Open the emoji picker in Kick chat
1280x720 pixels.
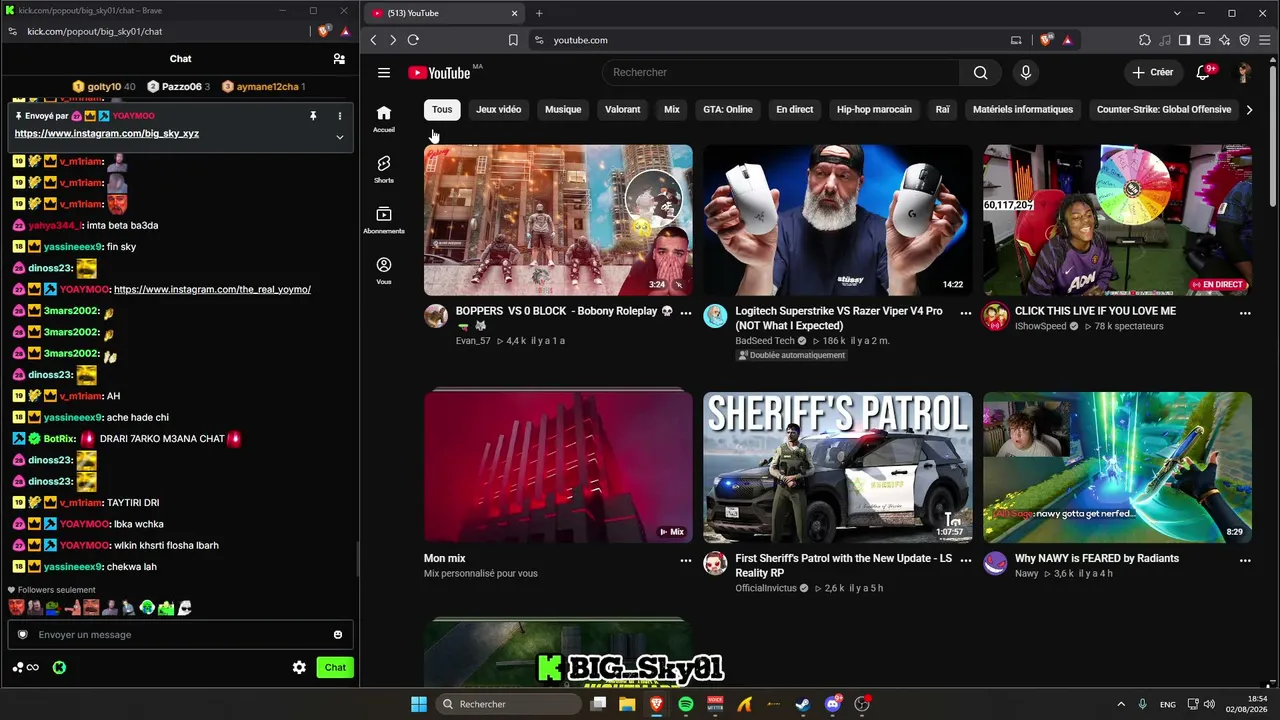[x=338, y=635]
